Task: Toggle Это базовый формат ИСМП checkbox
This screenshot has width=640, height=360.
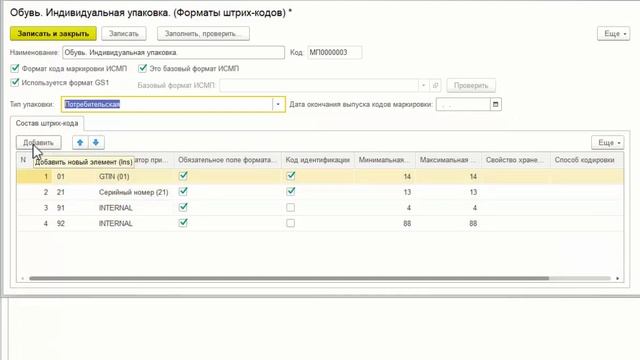Action: [142, 68]
